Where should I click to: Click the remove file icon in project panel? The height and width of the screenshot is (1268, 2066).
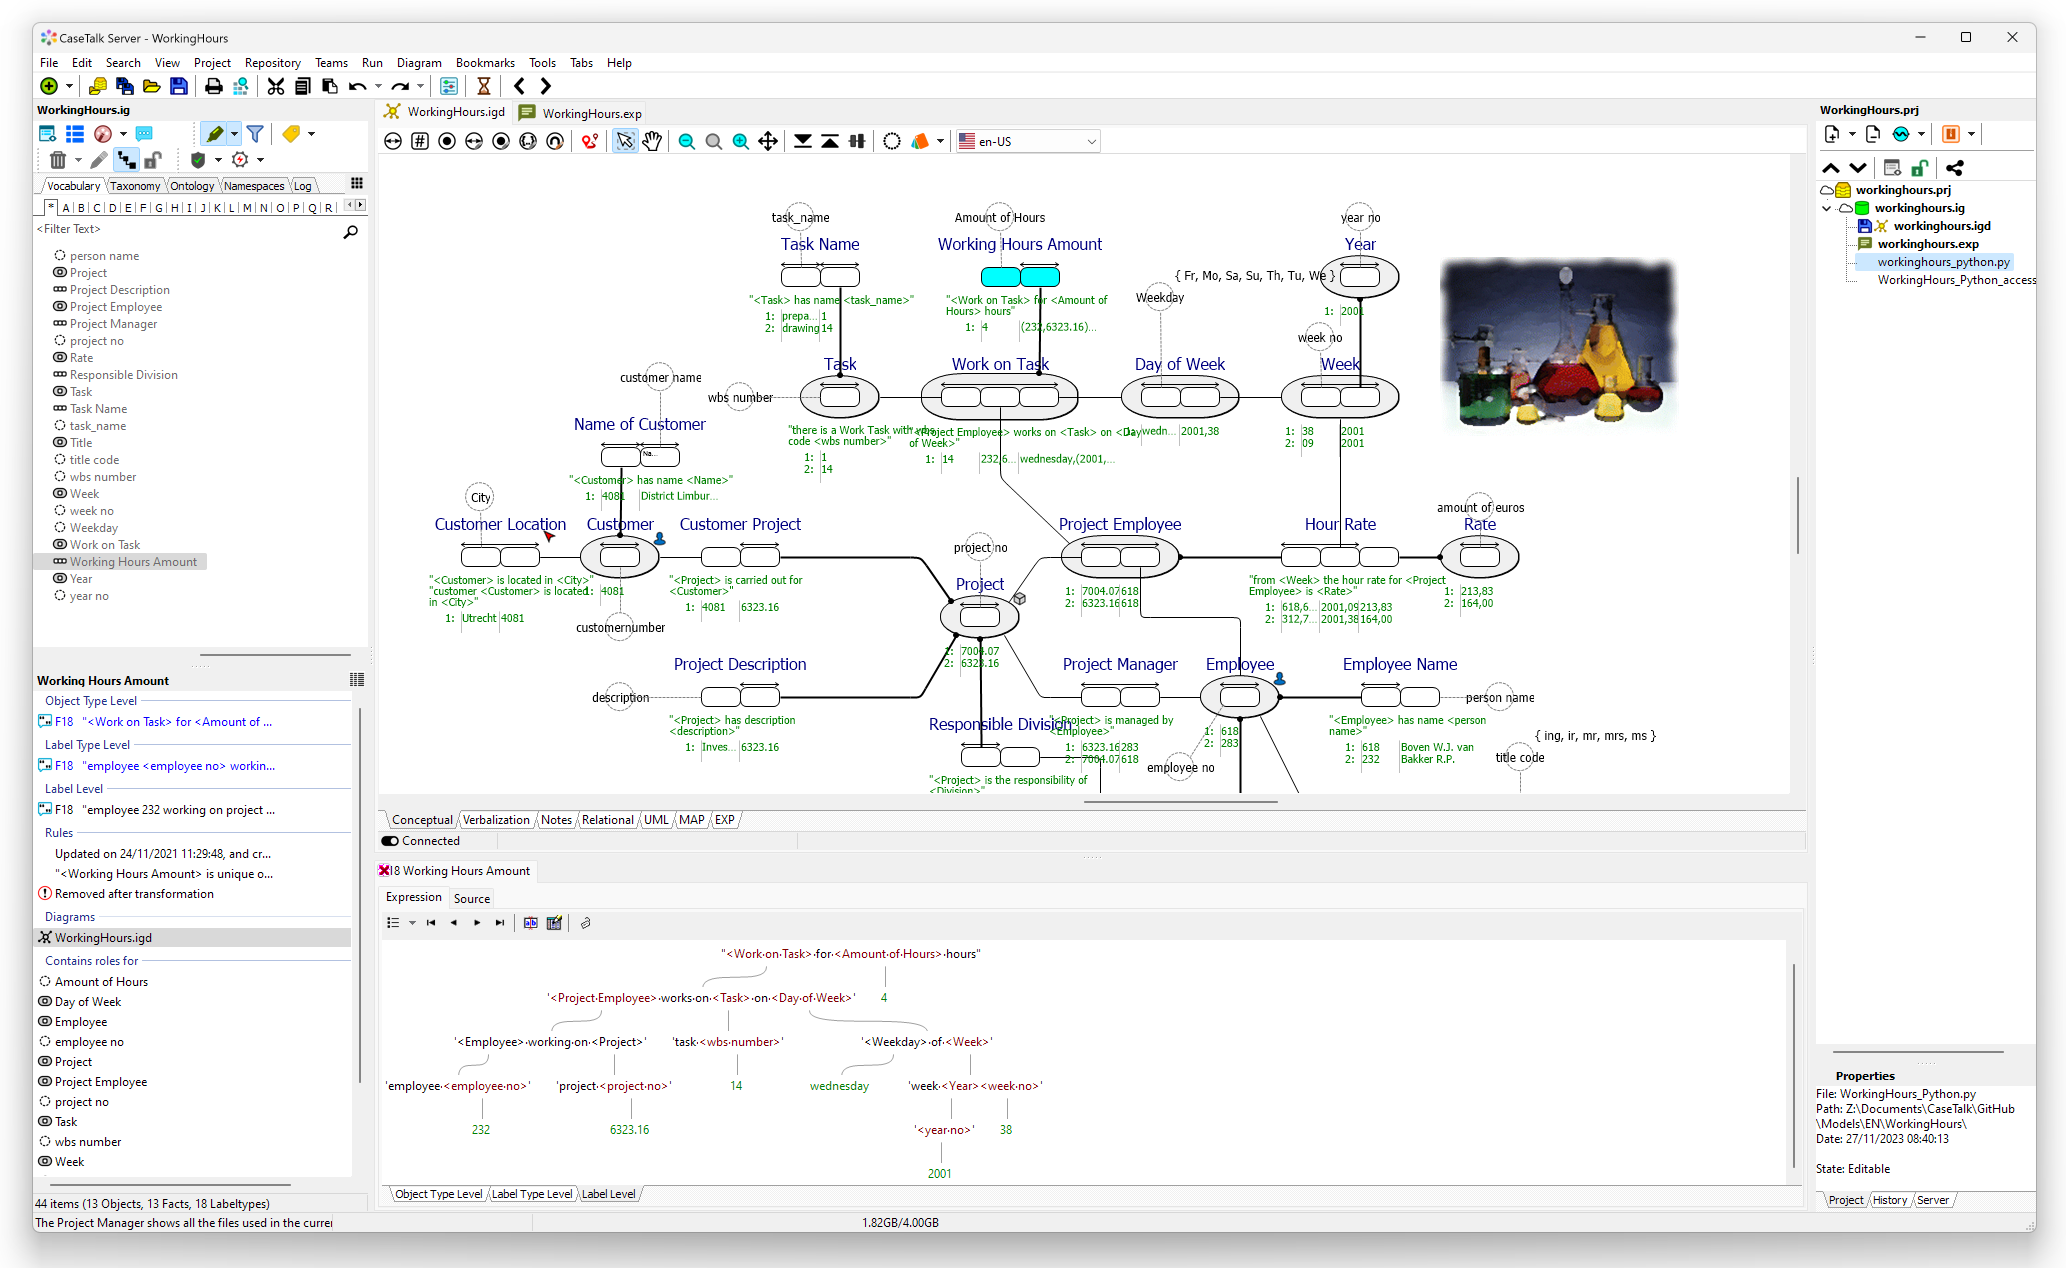coord(1873,134)
